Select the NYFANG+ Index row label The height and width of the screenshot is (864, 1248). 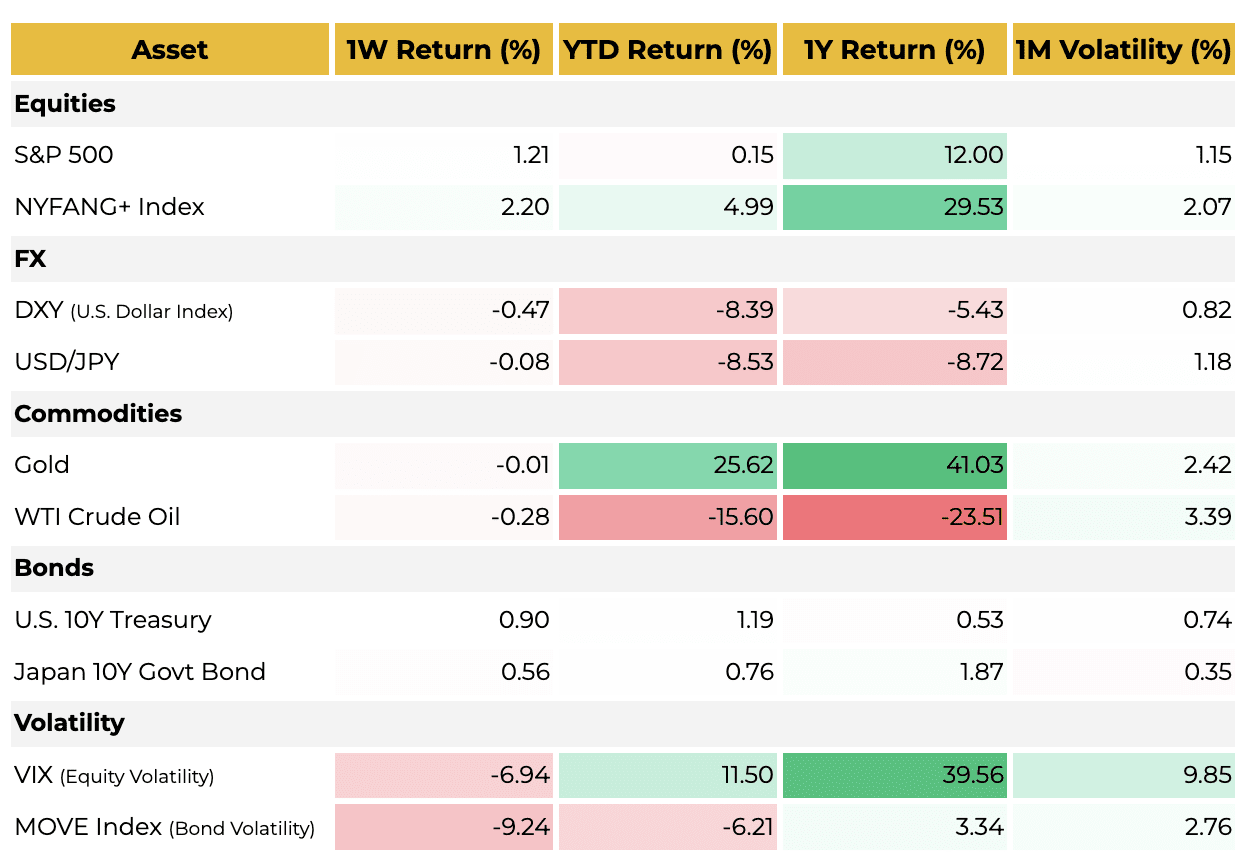tap(109, 207)
